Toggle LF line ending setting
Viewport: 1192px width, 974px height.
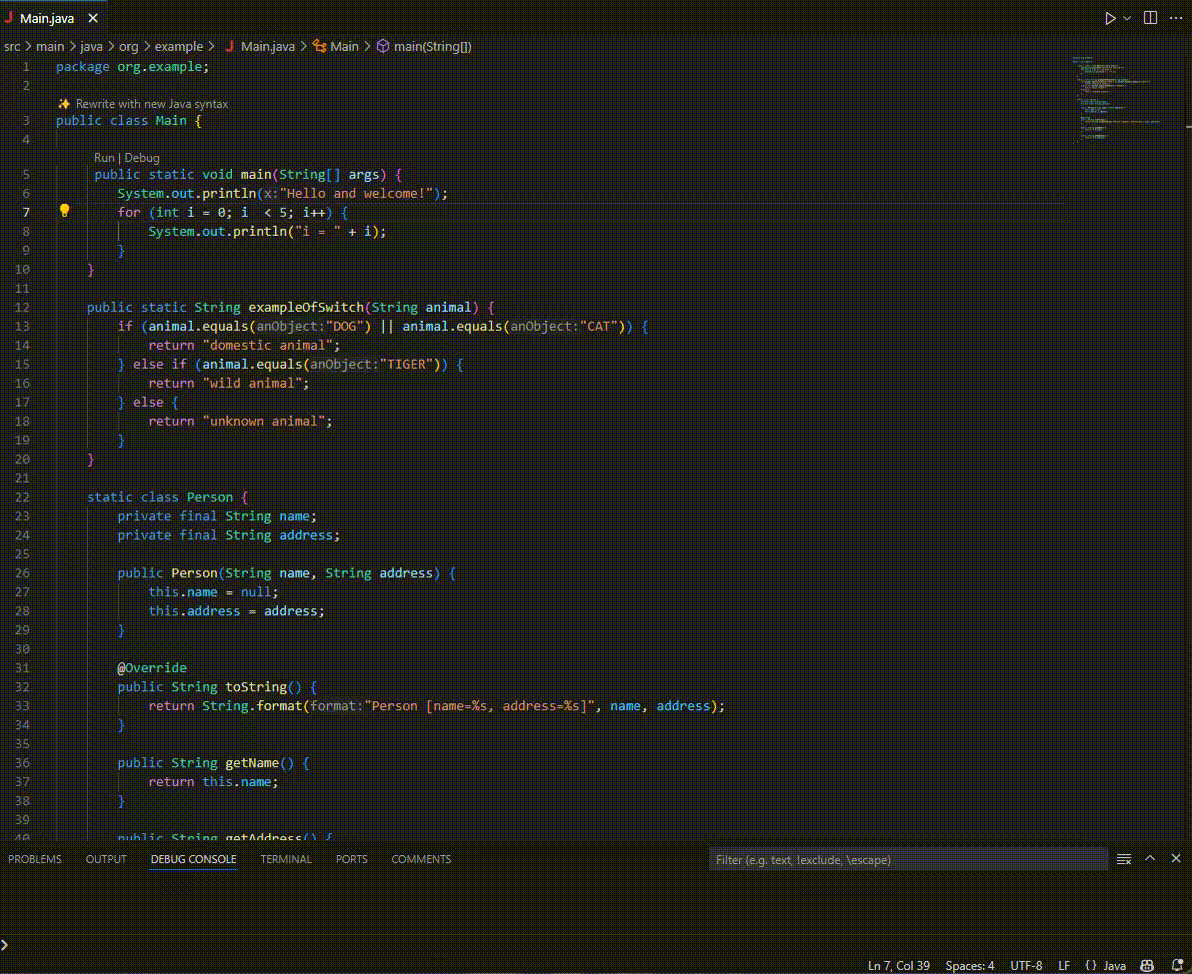pyautogui.click(x=1064, y=965)
